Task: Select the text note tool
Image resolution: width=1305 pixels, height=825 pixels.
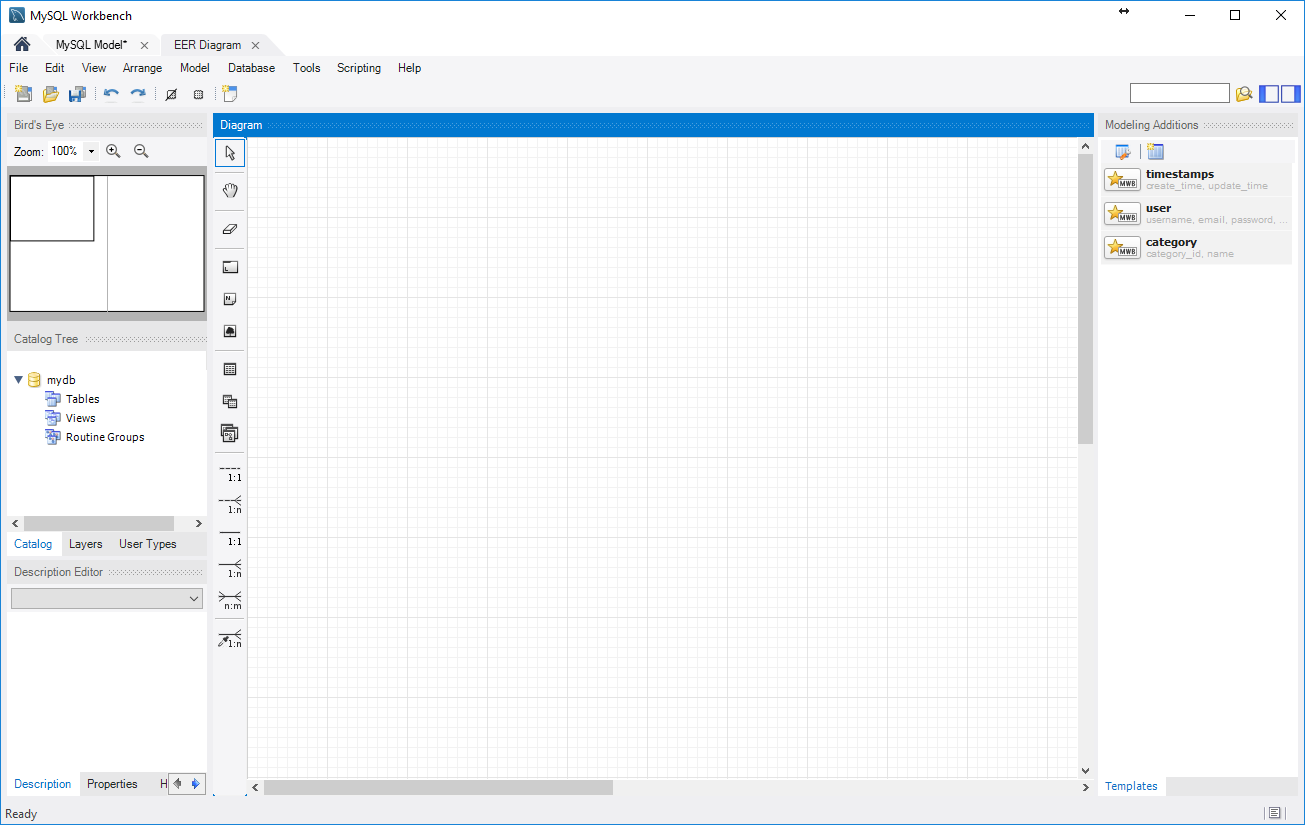Action: tap(230, 299)
